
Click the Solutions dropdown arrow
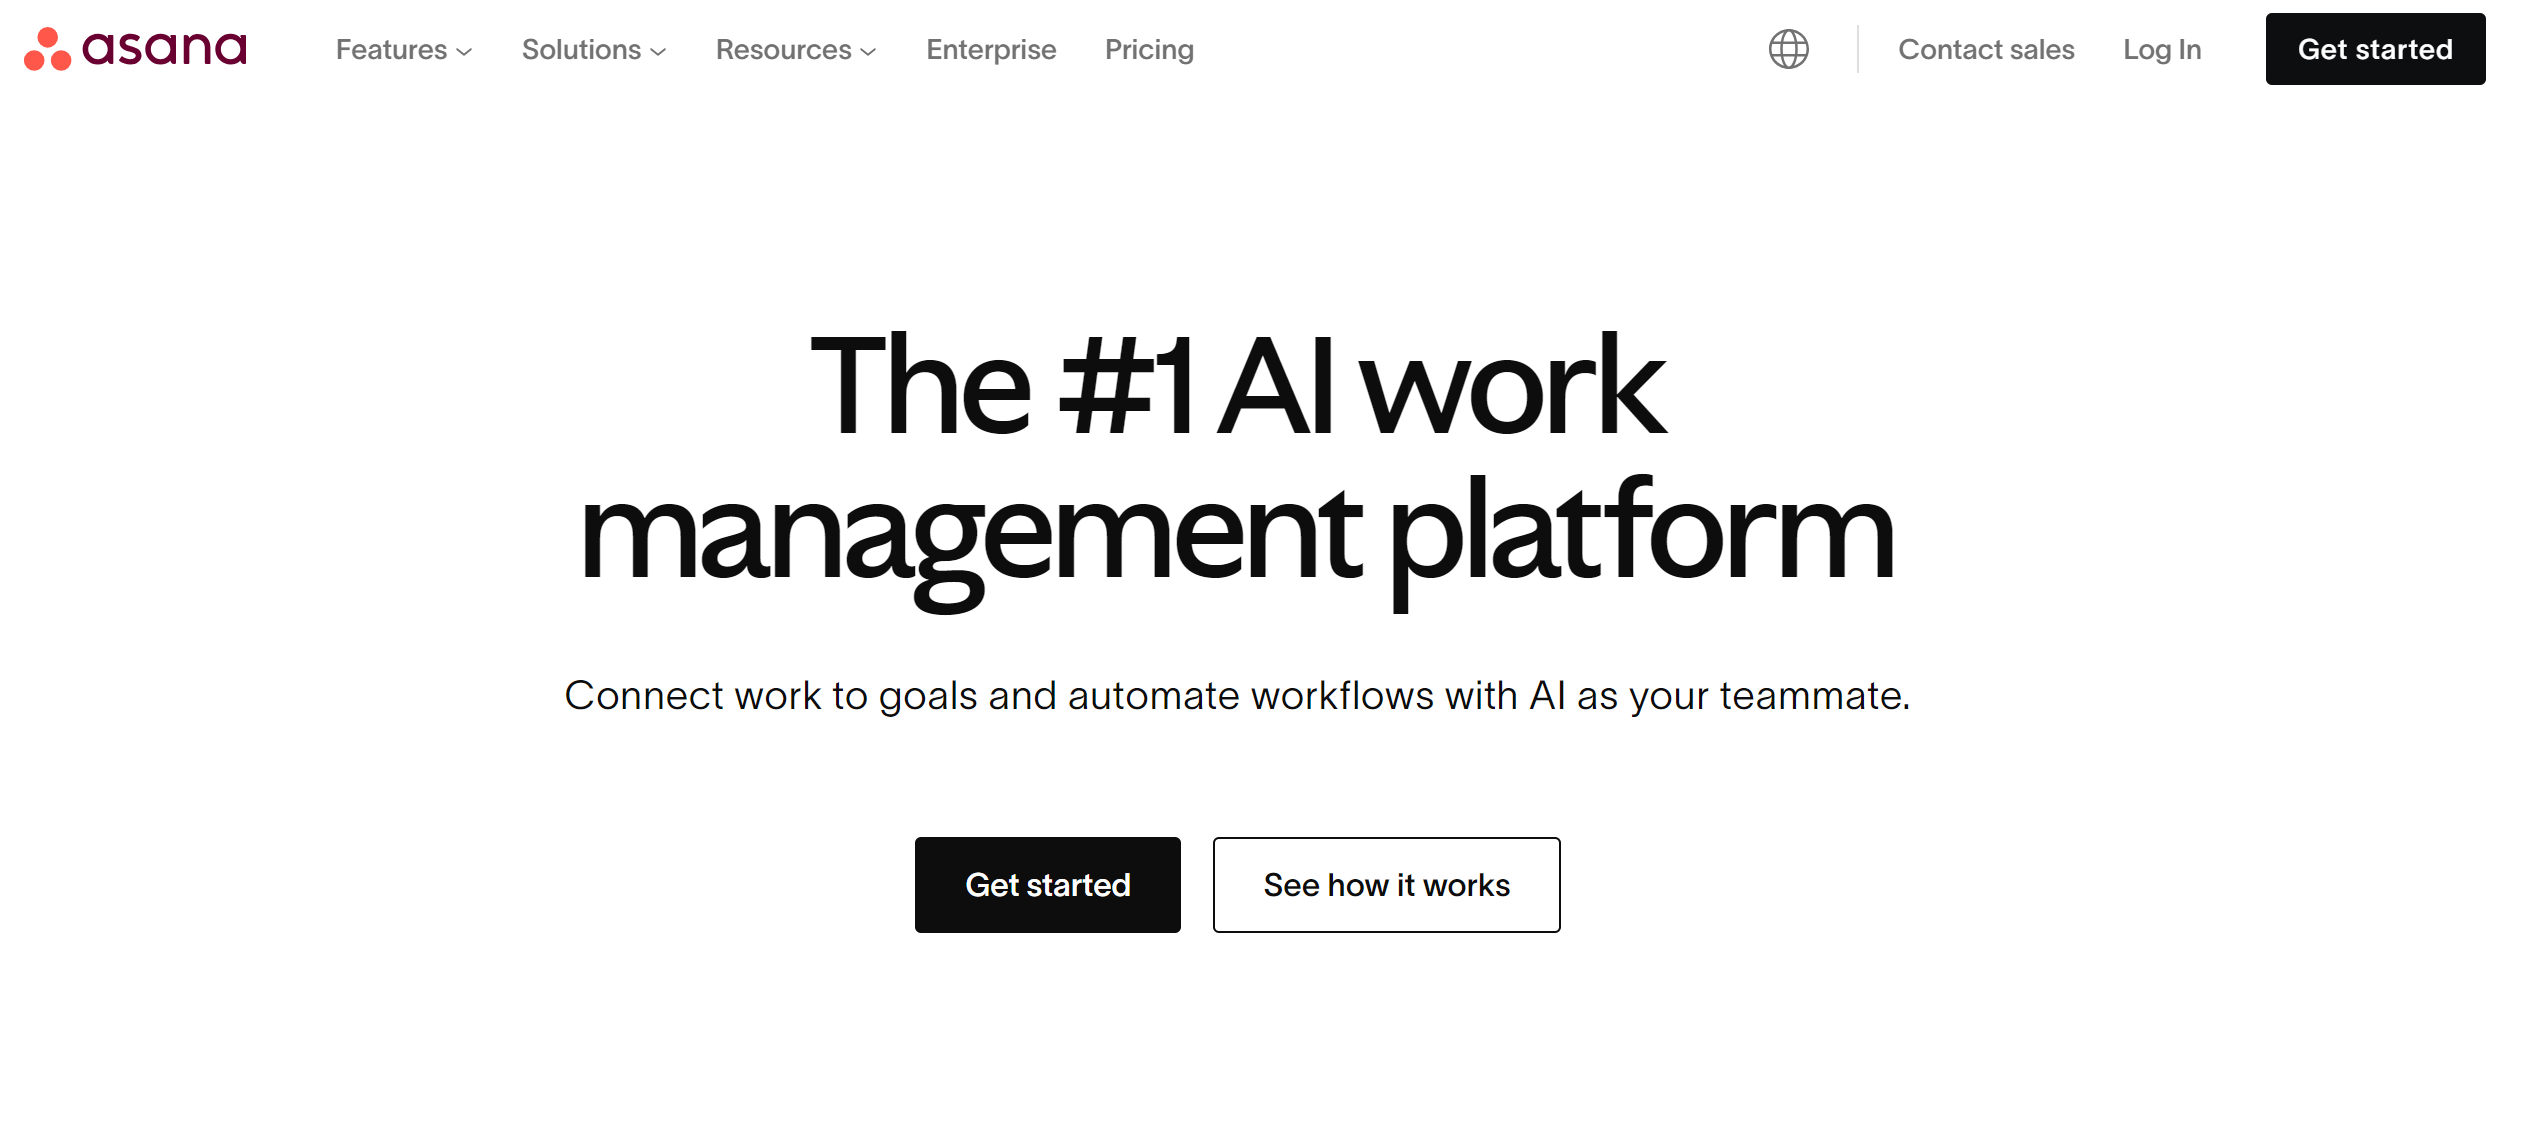(659, 50)
